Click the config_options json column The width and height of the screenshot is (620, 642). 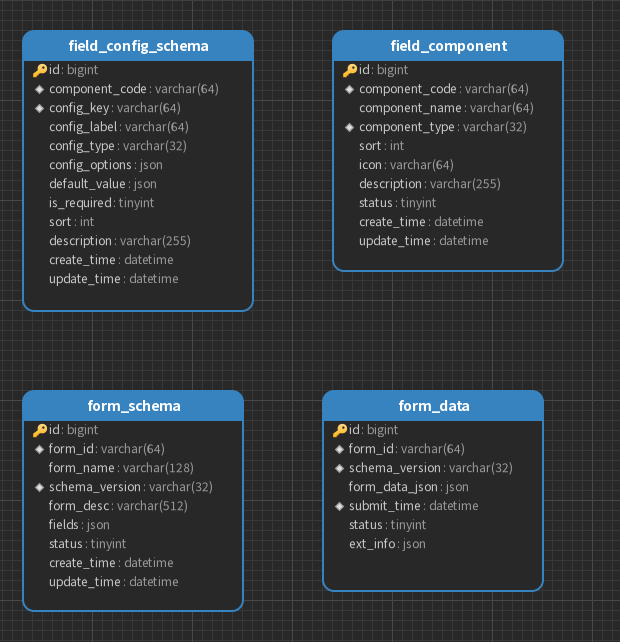coord(105,165)
